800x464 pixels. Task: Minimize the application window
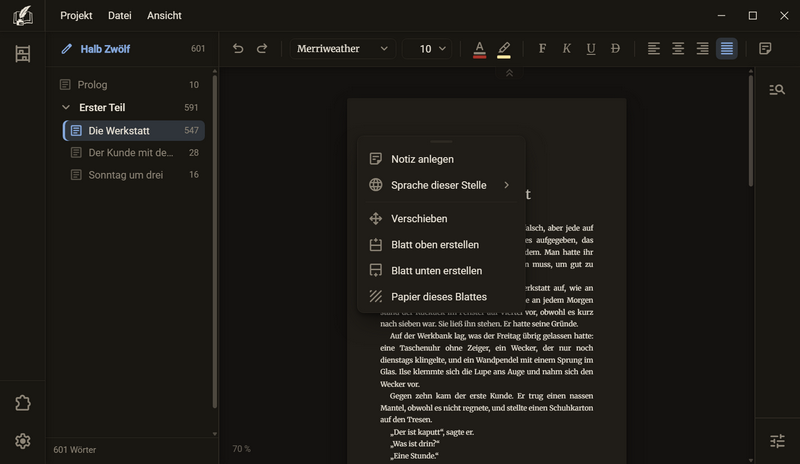721,16
